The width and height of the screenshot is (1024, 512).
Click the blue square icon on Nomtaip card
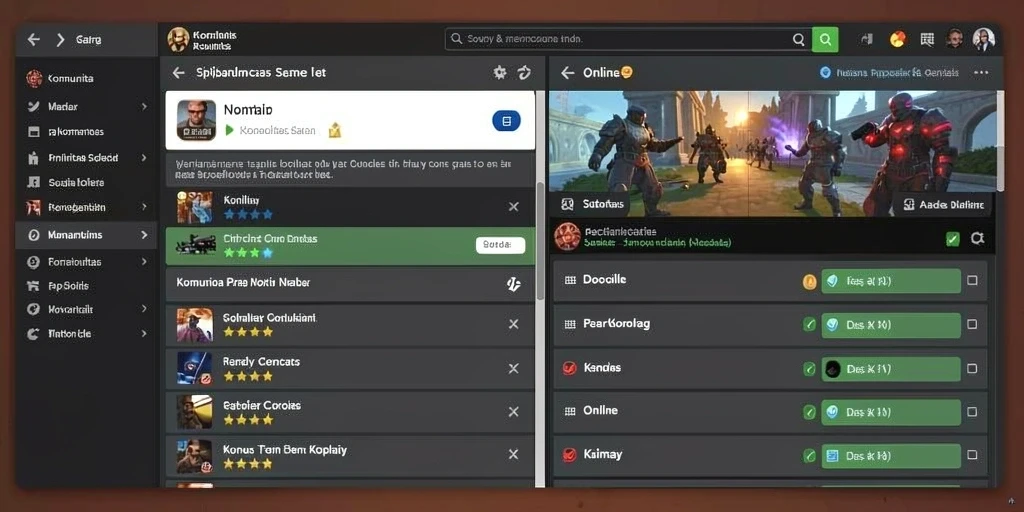coord(506,121)
